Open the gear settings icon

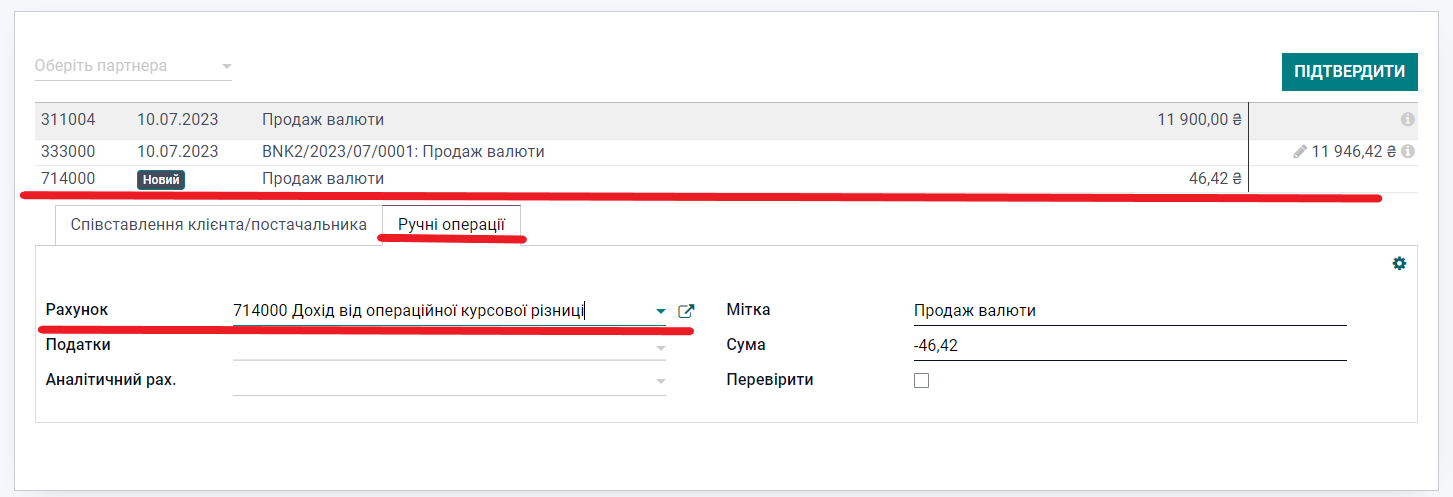coord(1399,263)
